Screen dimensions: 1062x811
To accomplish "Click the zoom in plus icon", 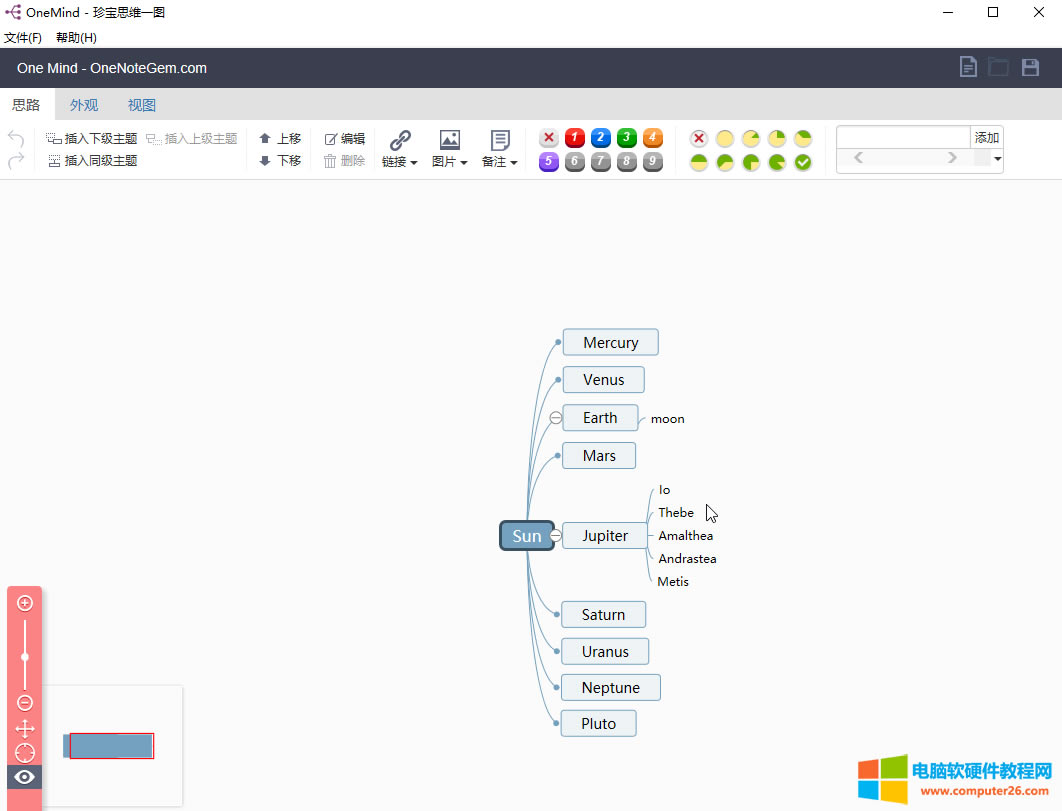I will tap(25, 603).
